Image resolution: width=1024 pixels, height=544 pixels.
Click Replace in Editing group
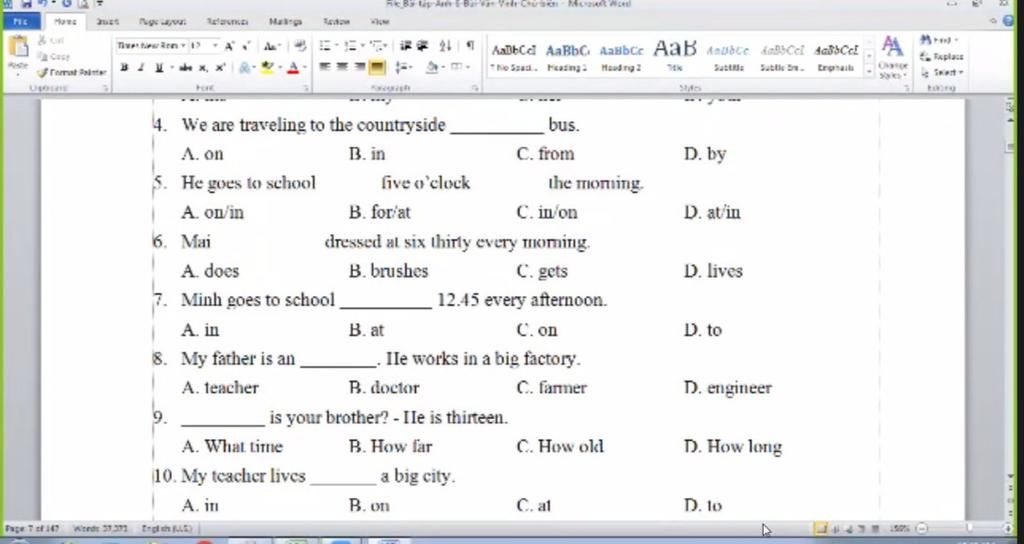point(942,57)
